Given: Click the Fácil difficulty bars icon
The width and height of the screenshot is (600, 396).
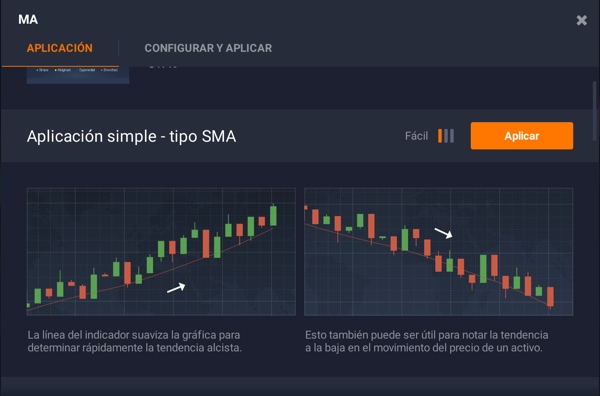Looking at the screenshot, I should (x=446, y=136).
